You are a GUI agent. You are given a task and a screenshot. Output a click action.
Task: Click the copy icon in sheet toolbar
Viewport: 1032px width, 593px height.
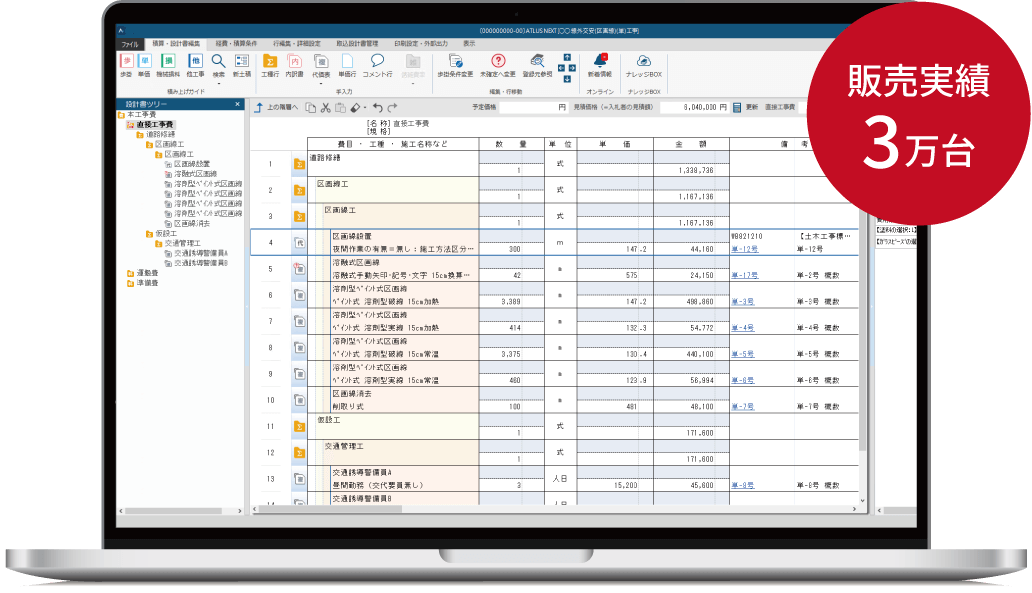(x=311, y=107)
